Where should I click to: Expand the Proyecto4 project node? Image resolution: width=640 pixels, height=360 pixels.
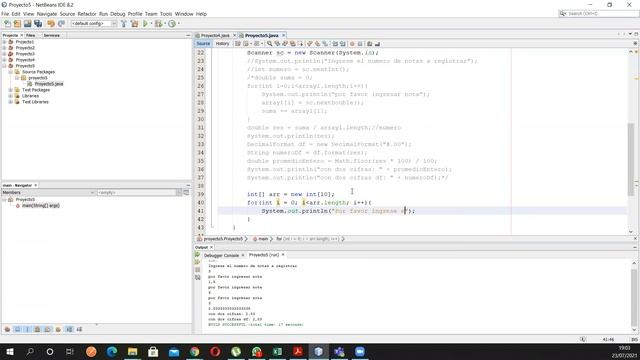click(x=4, y=60)
